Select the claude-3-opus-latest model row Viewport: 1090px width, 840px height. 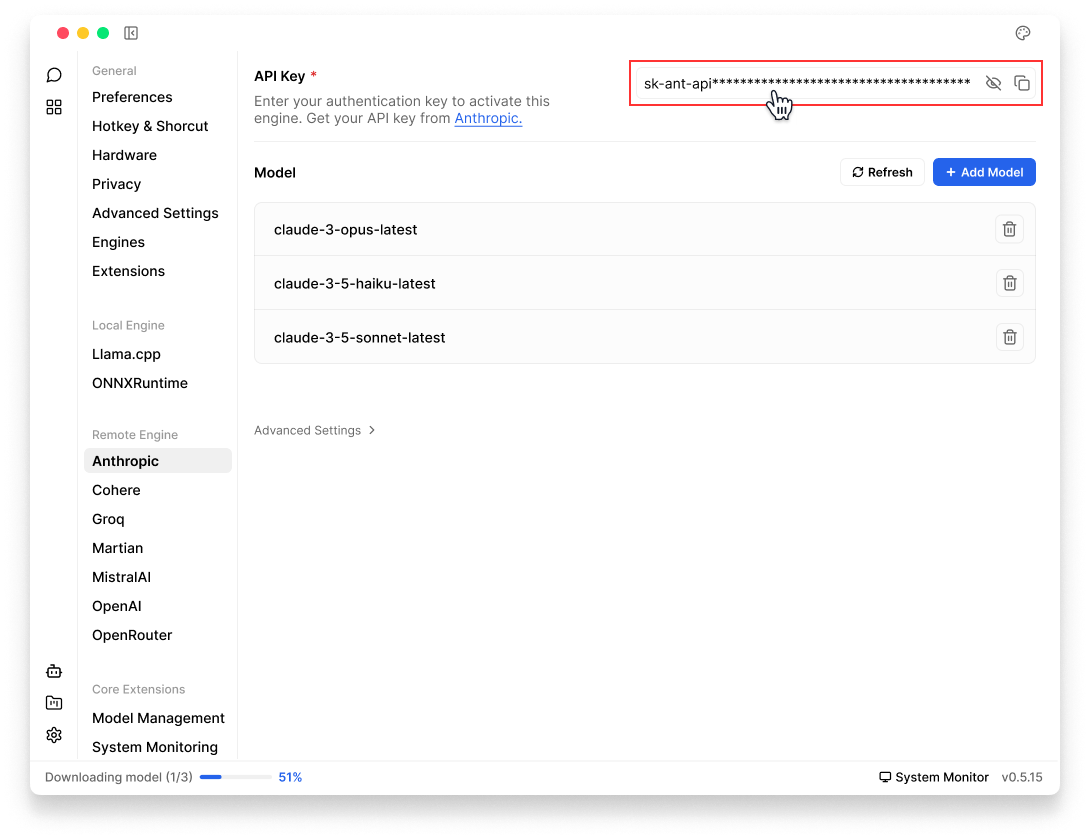pyautogui.click(x=645, y=229)
